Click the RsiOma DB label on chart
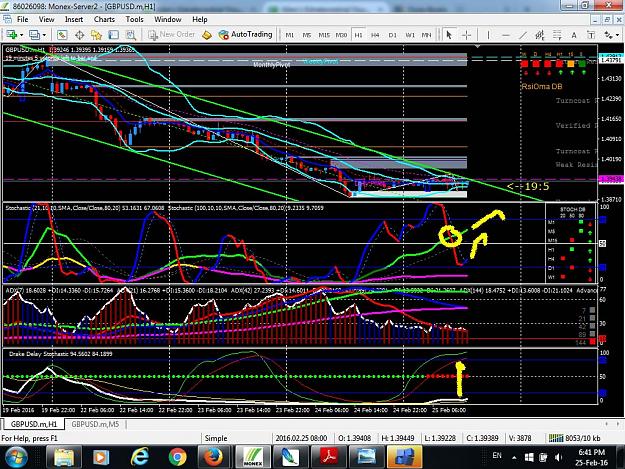 tap(541, 86)
